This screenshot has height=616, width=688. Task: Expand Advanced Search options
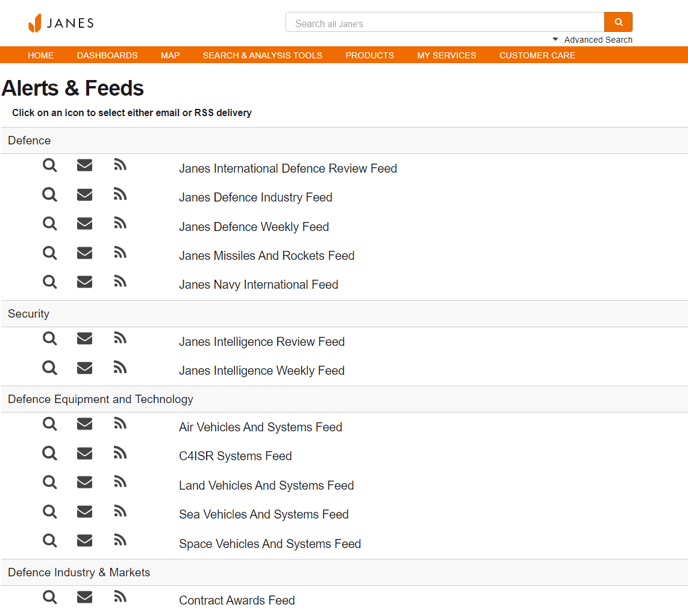pos(593,40)
